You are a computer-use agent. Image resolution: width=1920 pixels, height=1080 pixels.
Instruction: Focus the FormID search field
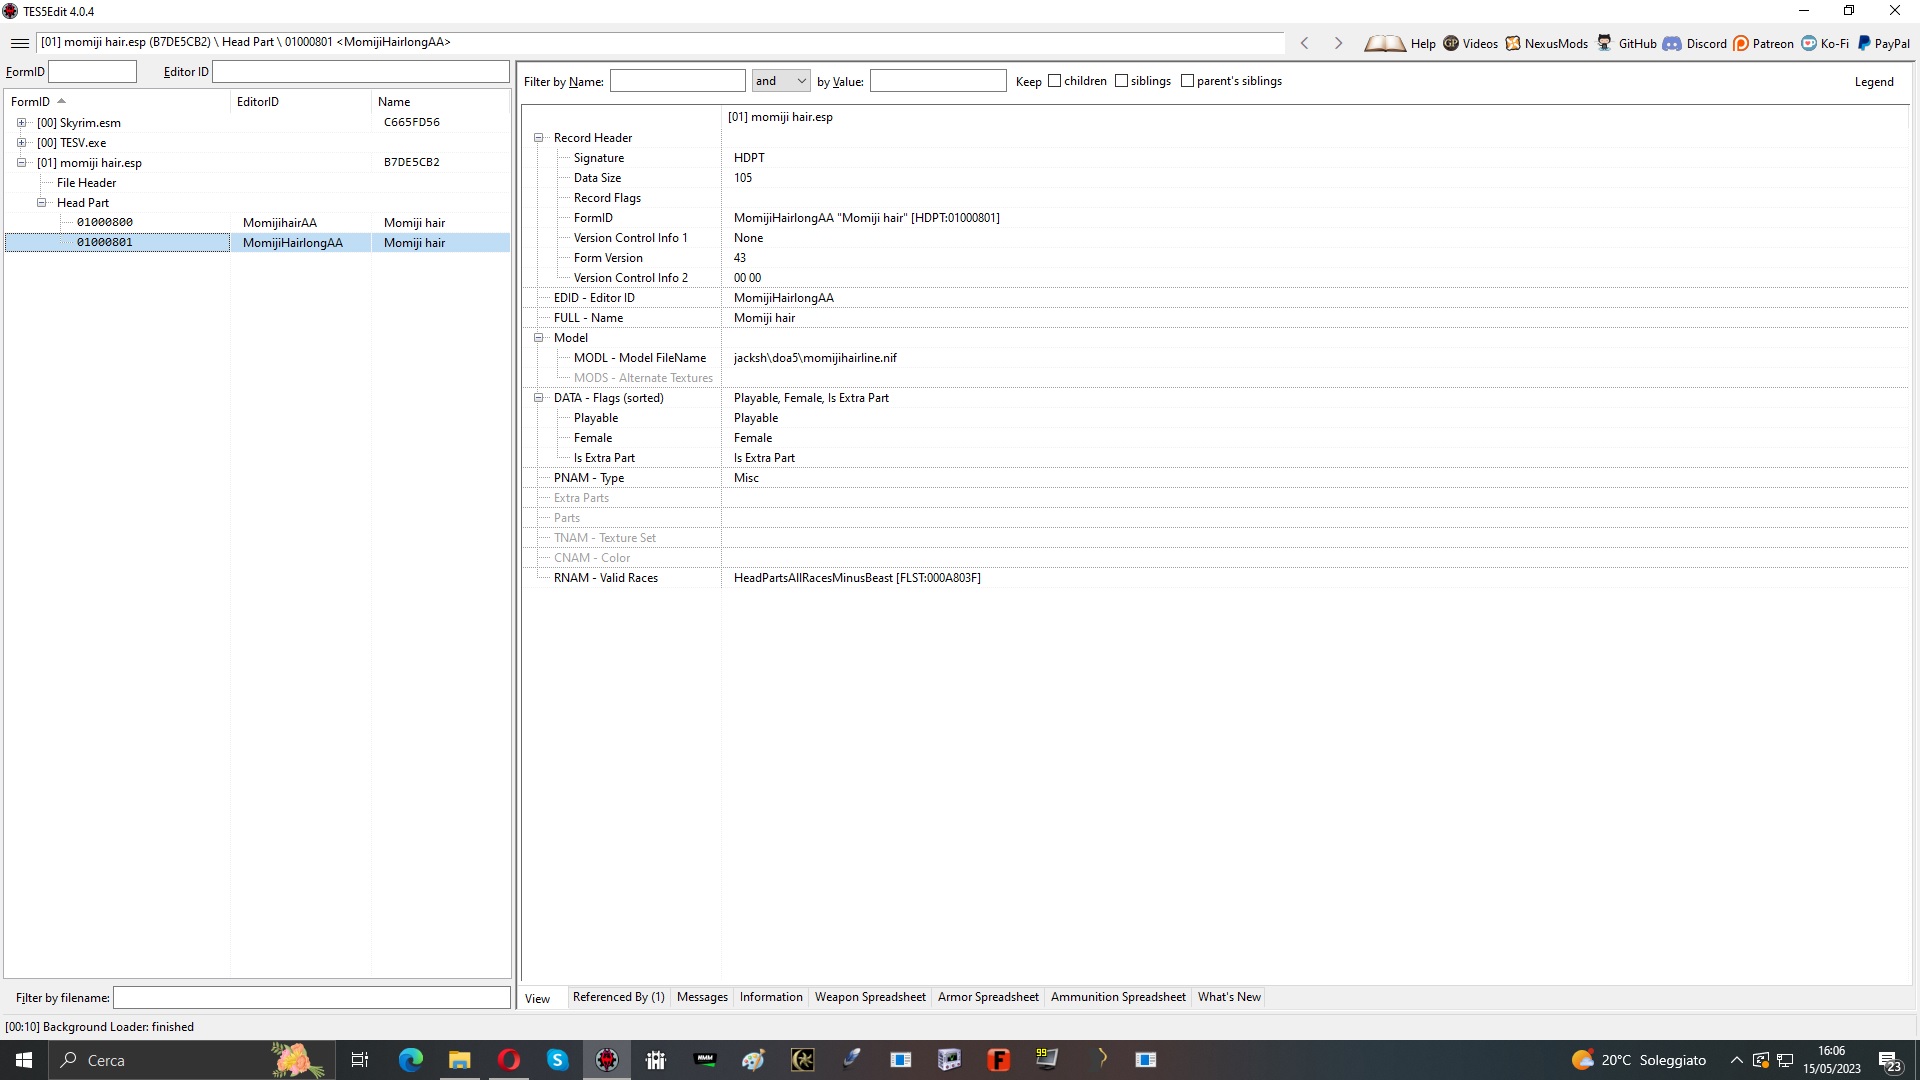pos(92,72)
